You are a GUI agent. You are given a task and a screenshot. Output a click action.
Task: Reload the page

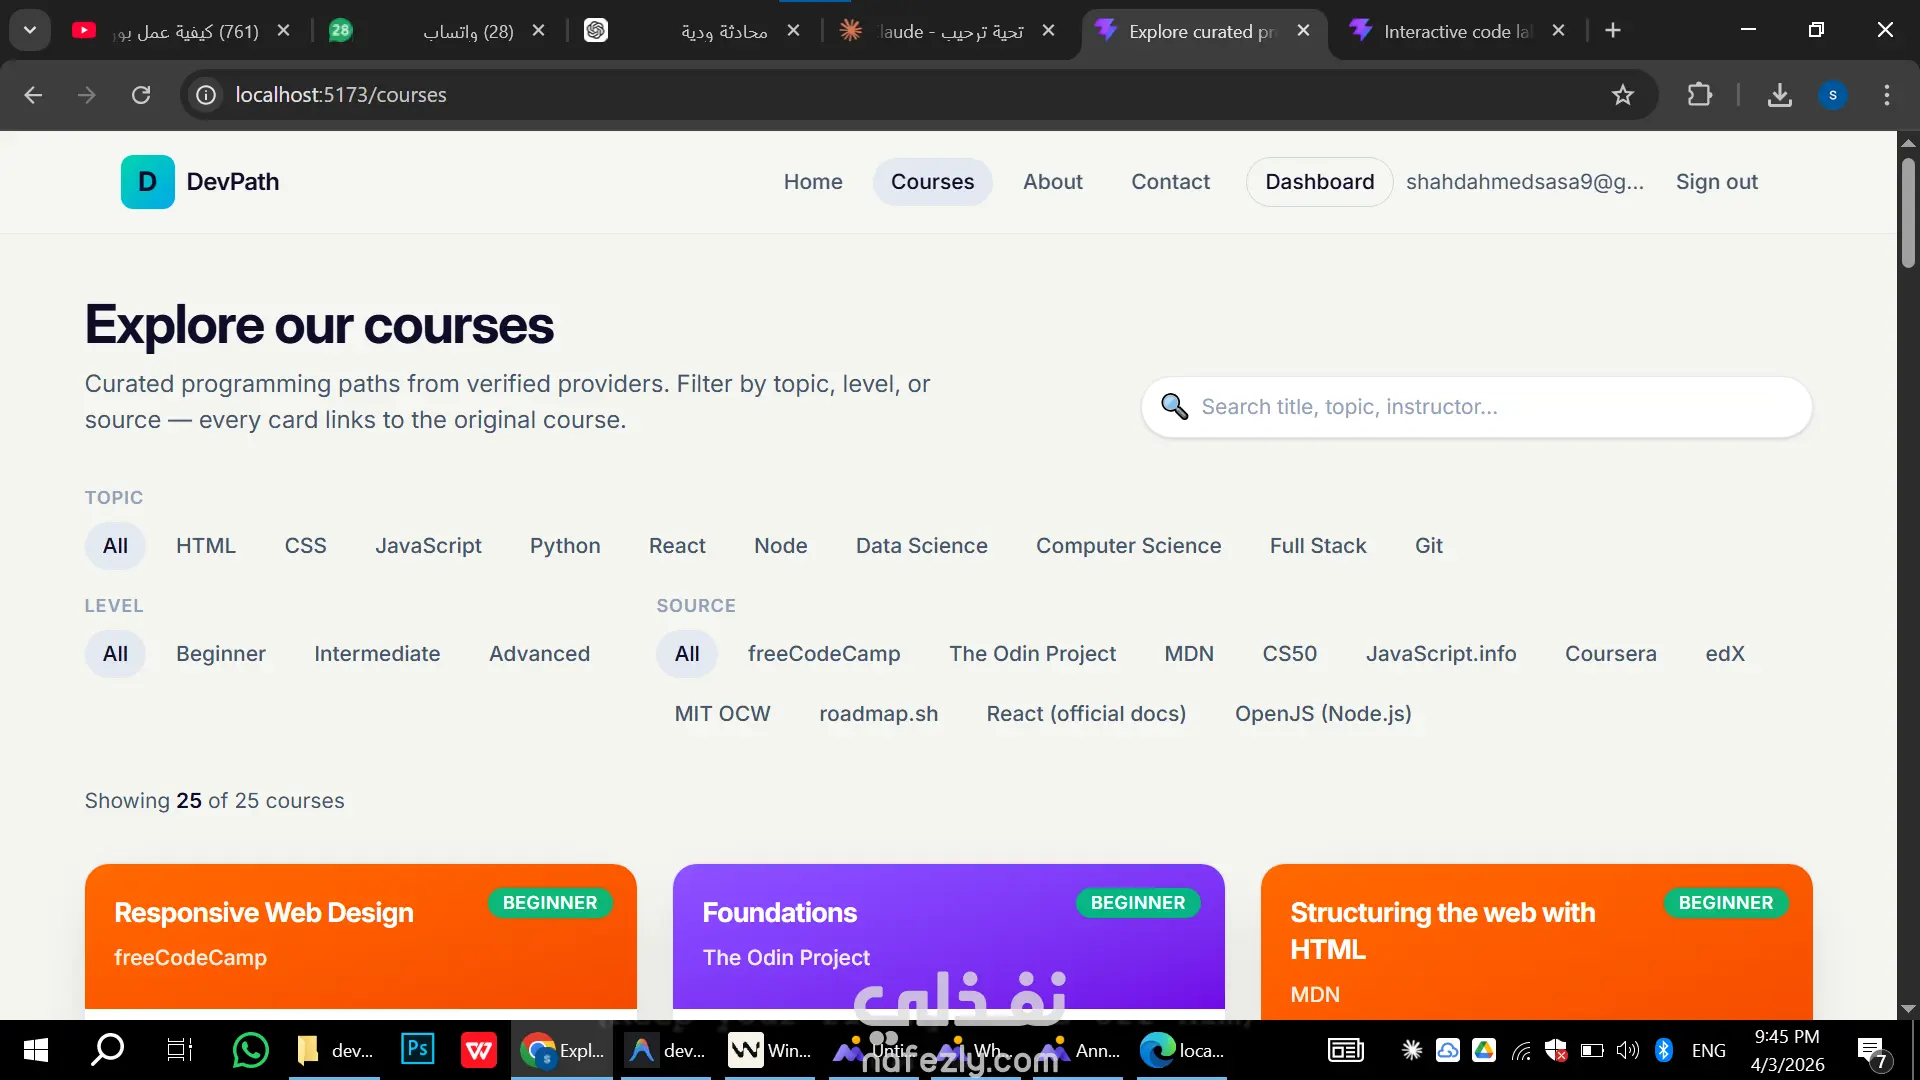point(141,95)
